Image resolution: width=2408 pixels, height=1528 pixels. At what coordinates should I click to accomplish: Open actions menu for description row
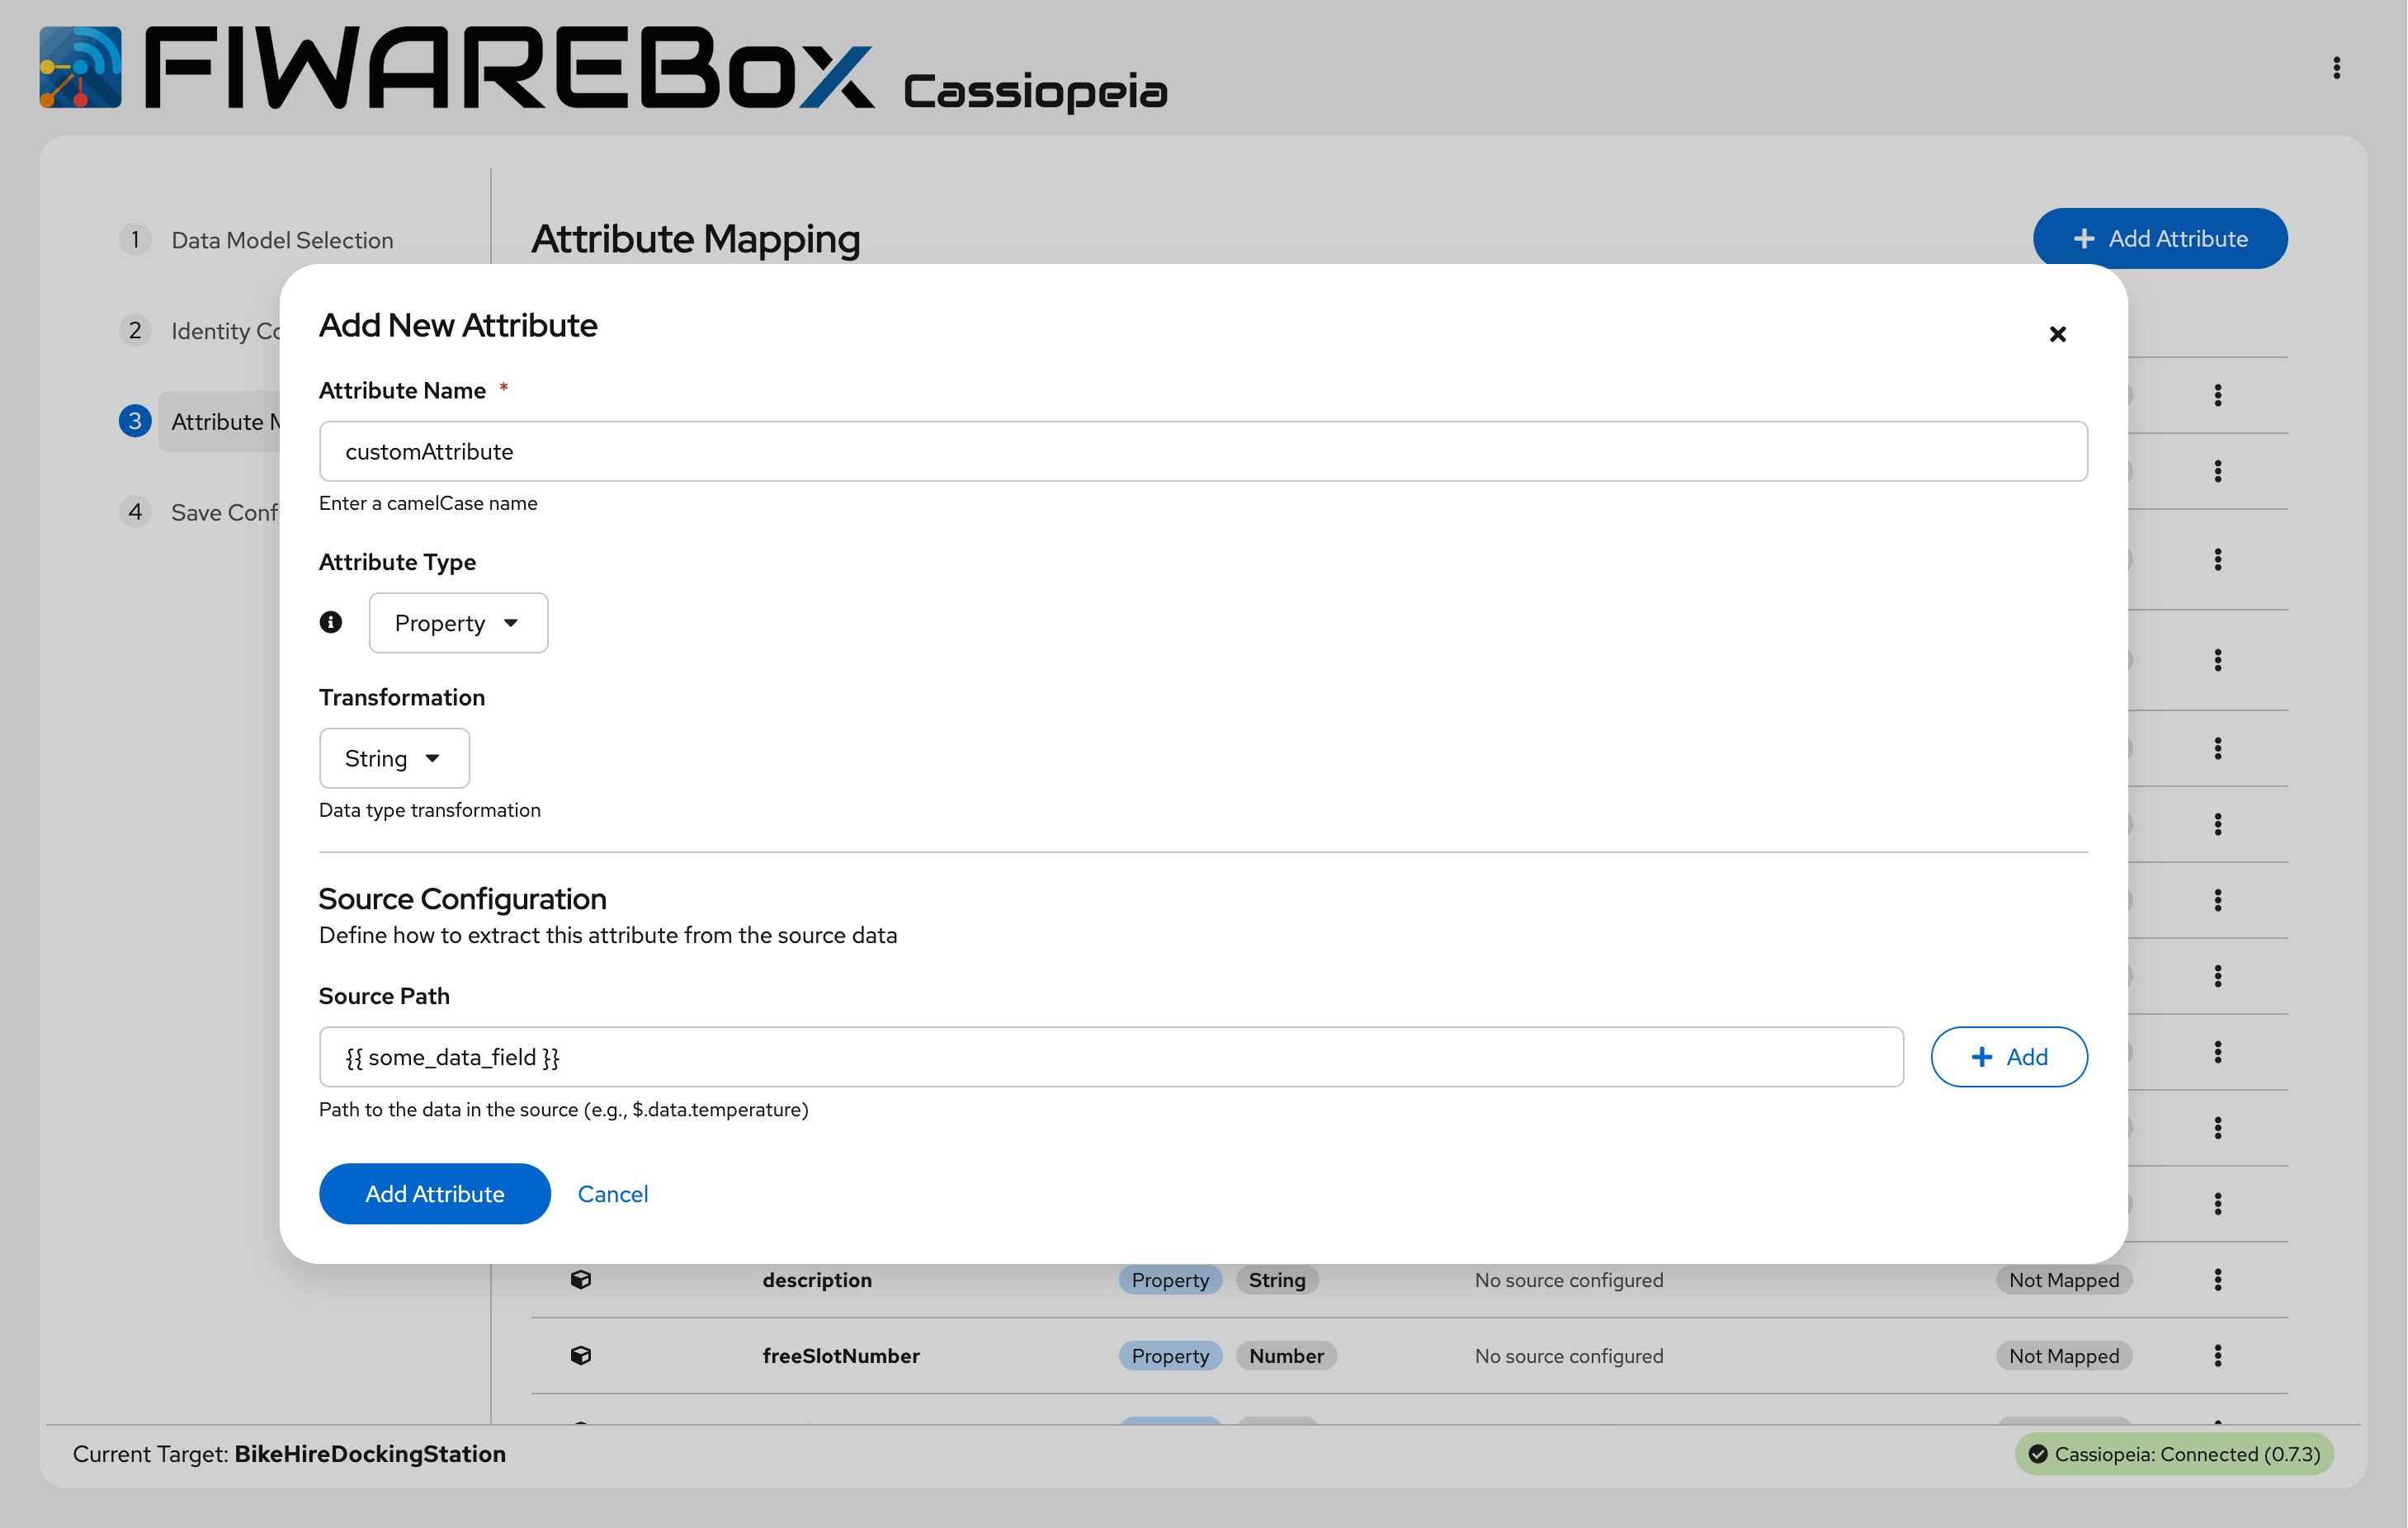(x=2217, y=1280)
